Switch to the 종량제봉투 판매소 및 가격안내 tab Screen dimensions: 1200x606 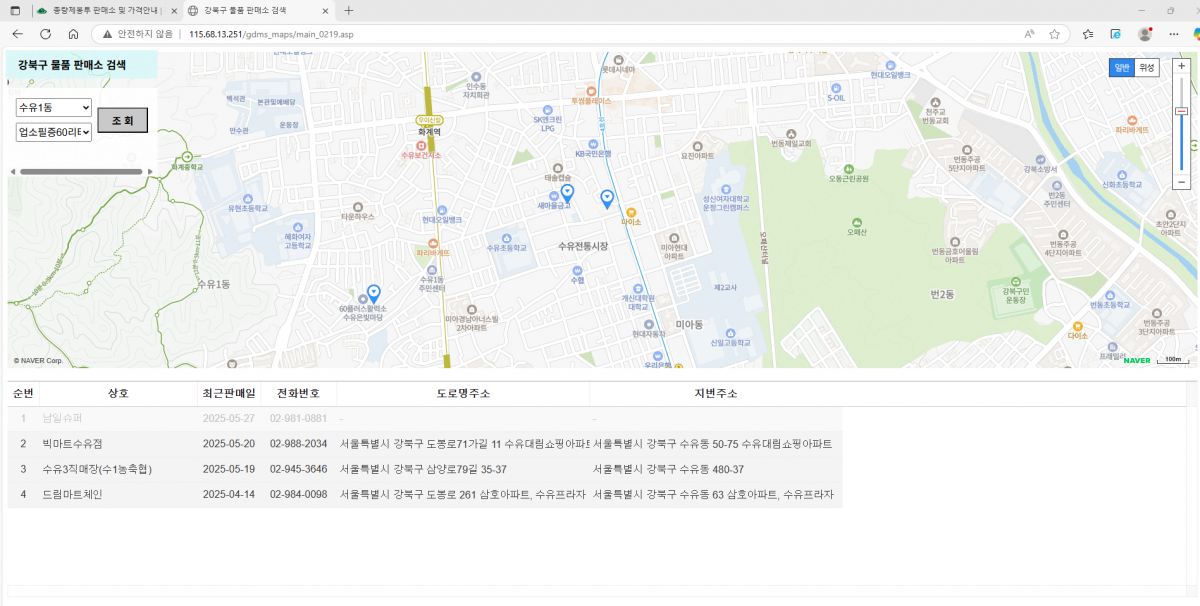105,10
